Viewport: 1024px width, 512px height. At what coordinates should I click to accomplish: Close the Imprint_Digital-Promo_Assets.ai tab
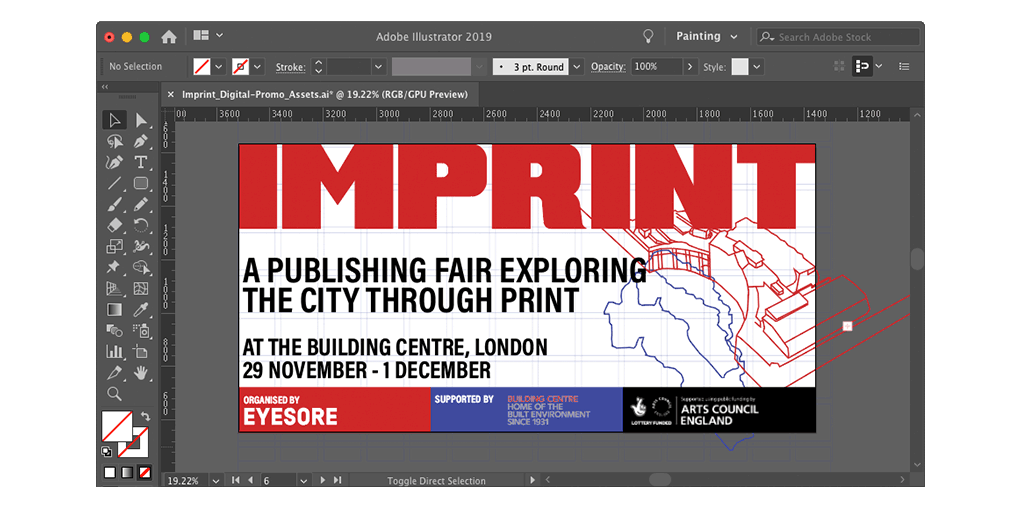[171, 95]
